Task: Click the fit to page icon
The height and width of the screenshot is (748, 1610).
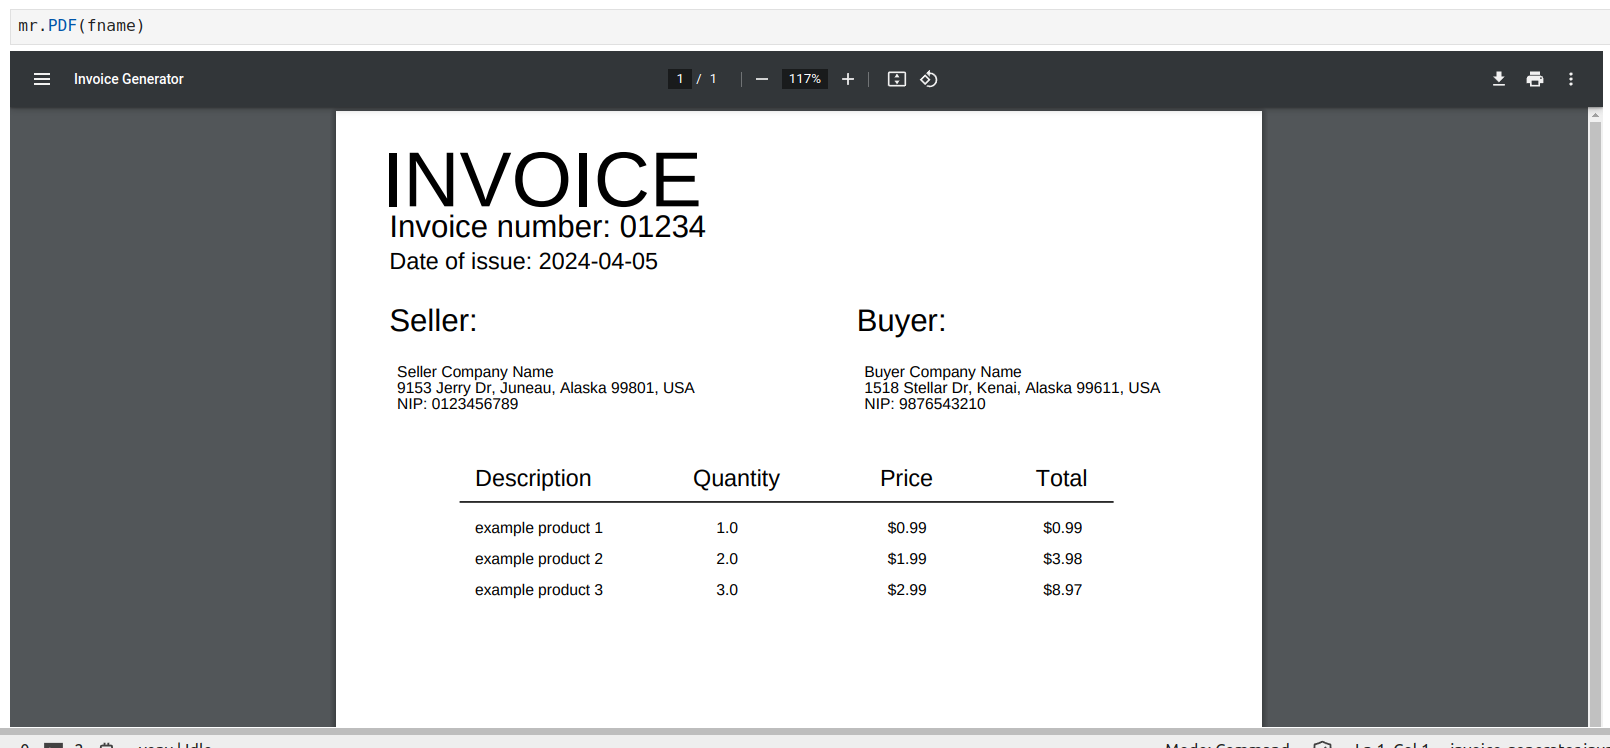Action: 897,79
